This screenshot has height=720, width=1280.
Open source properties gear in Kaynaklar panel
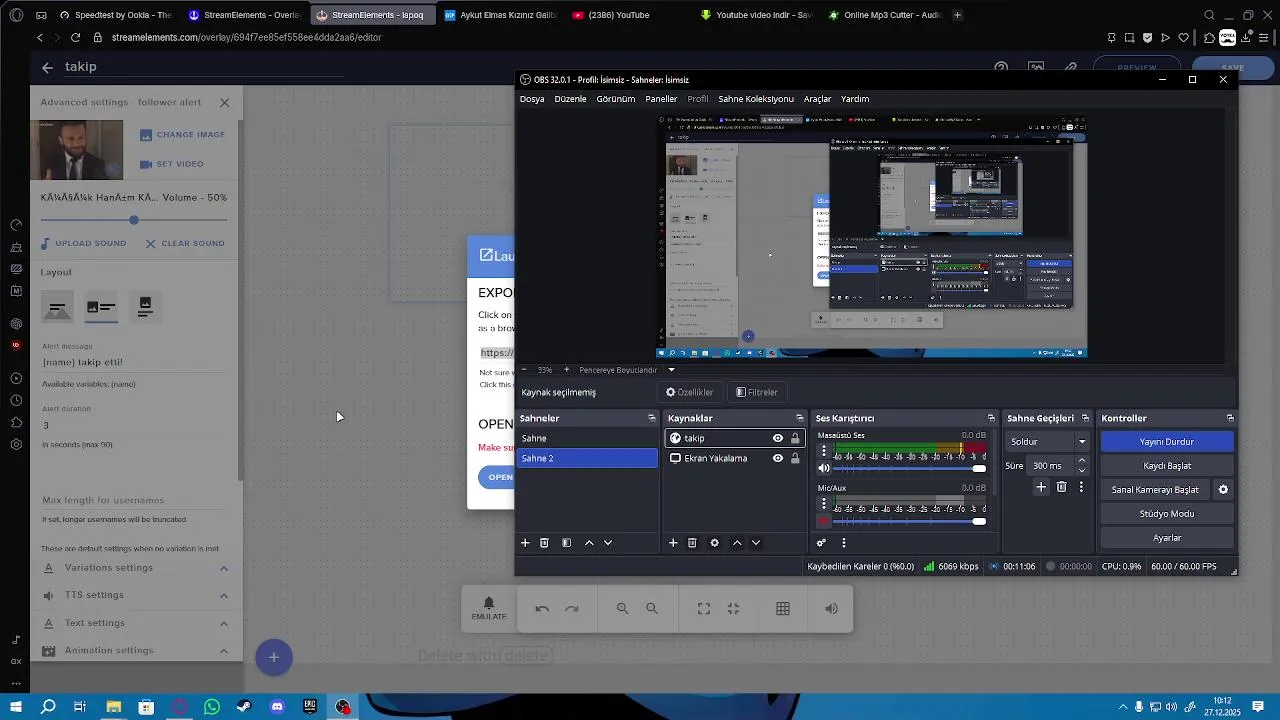pos(714,543)
